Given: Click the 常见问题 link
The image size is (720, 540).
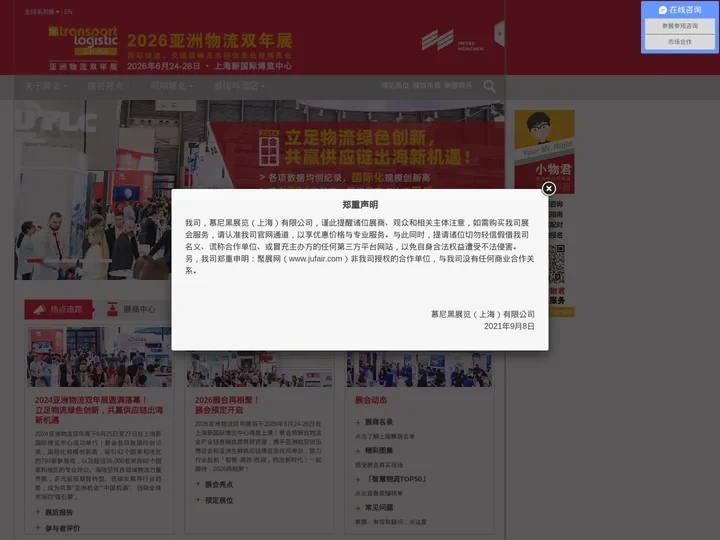Looking at the screenshot, I should click(379, 507).
